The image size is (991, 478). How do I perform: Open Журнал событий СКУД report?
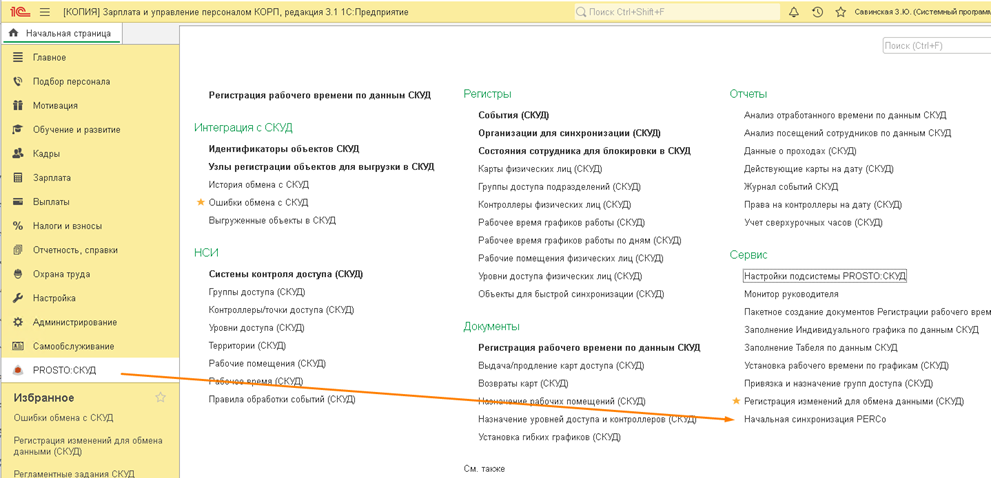(x=791, y=187)
